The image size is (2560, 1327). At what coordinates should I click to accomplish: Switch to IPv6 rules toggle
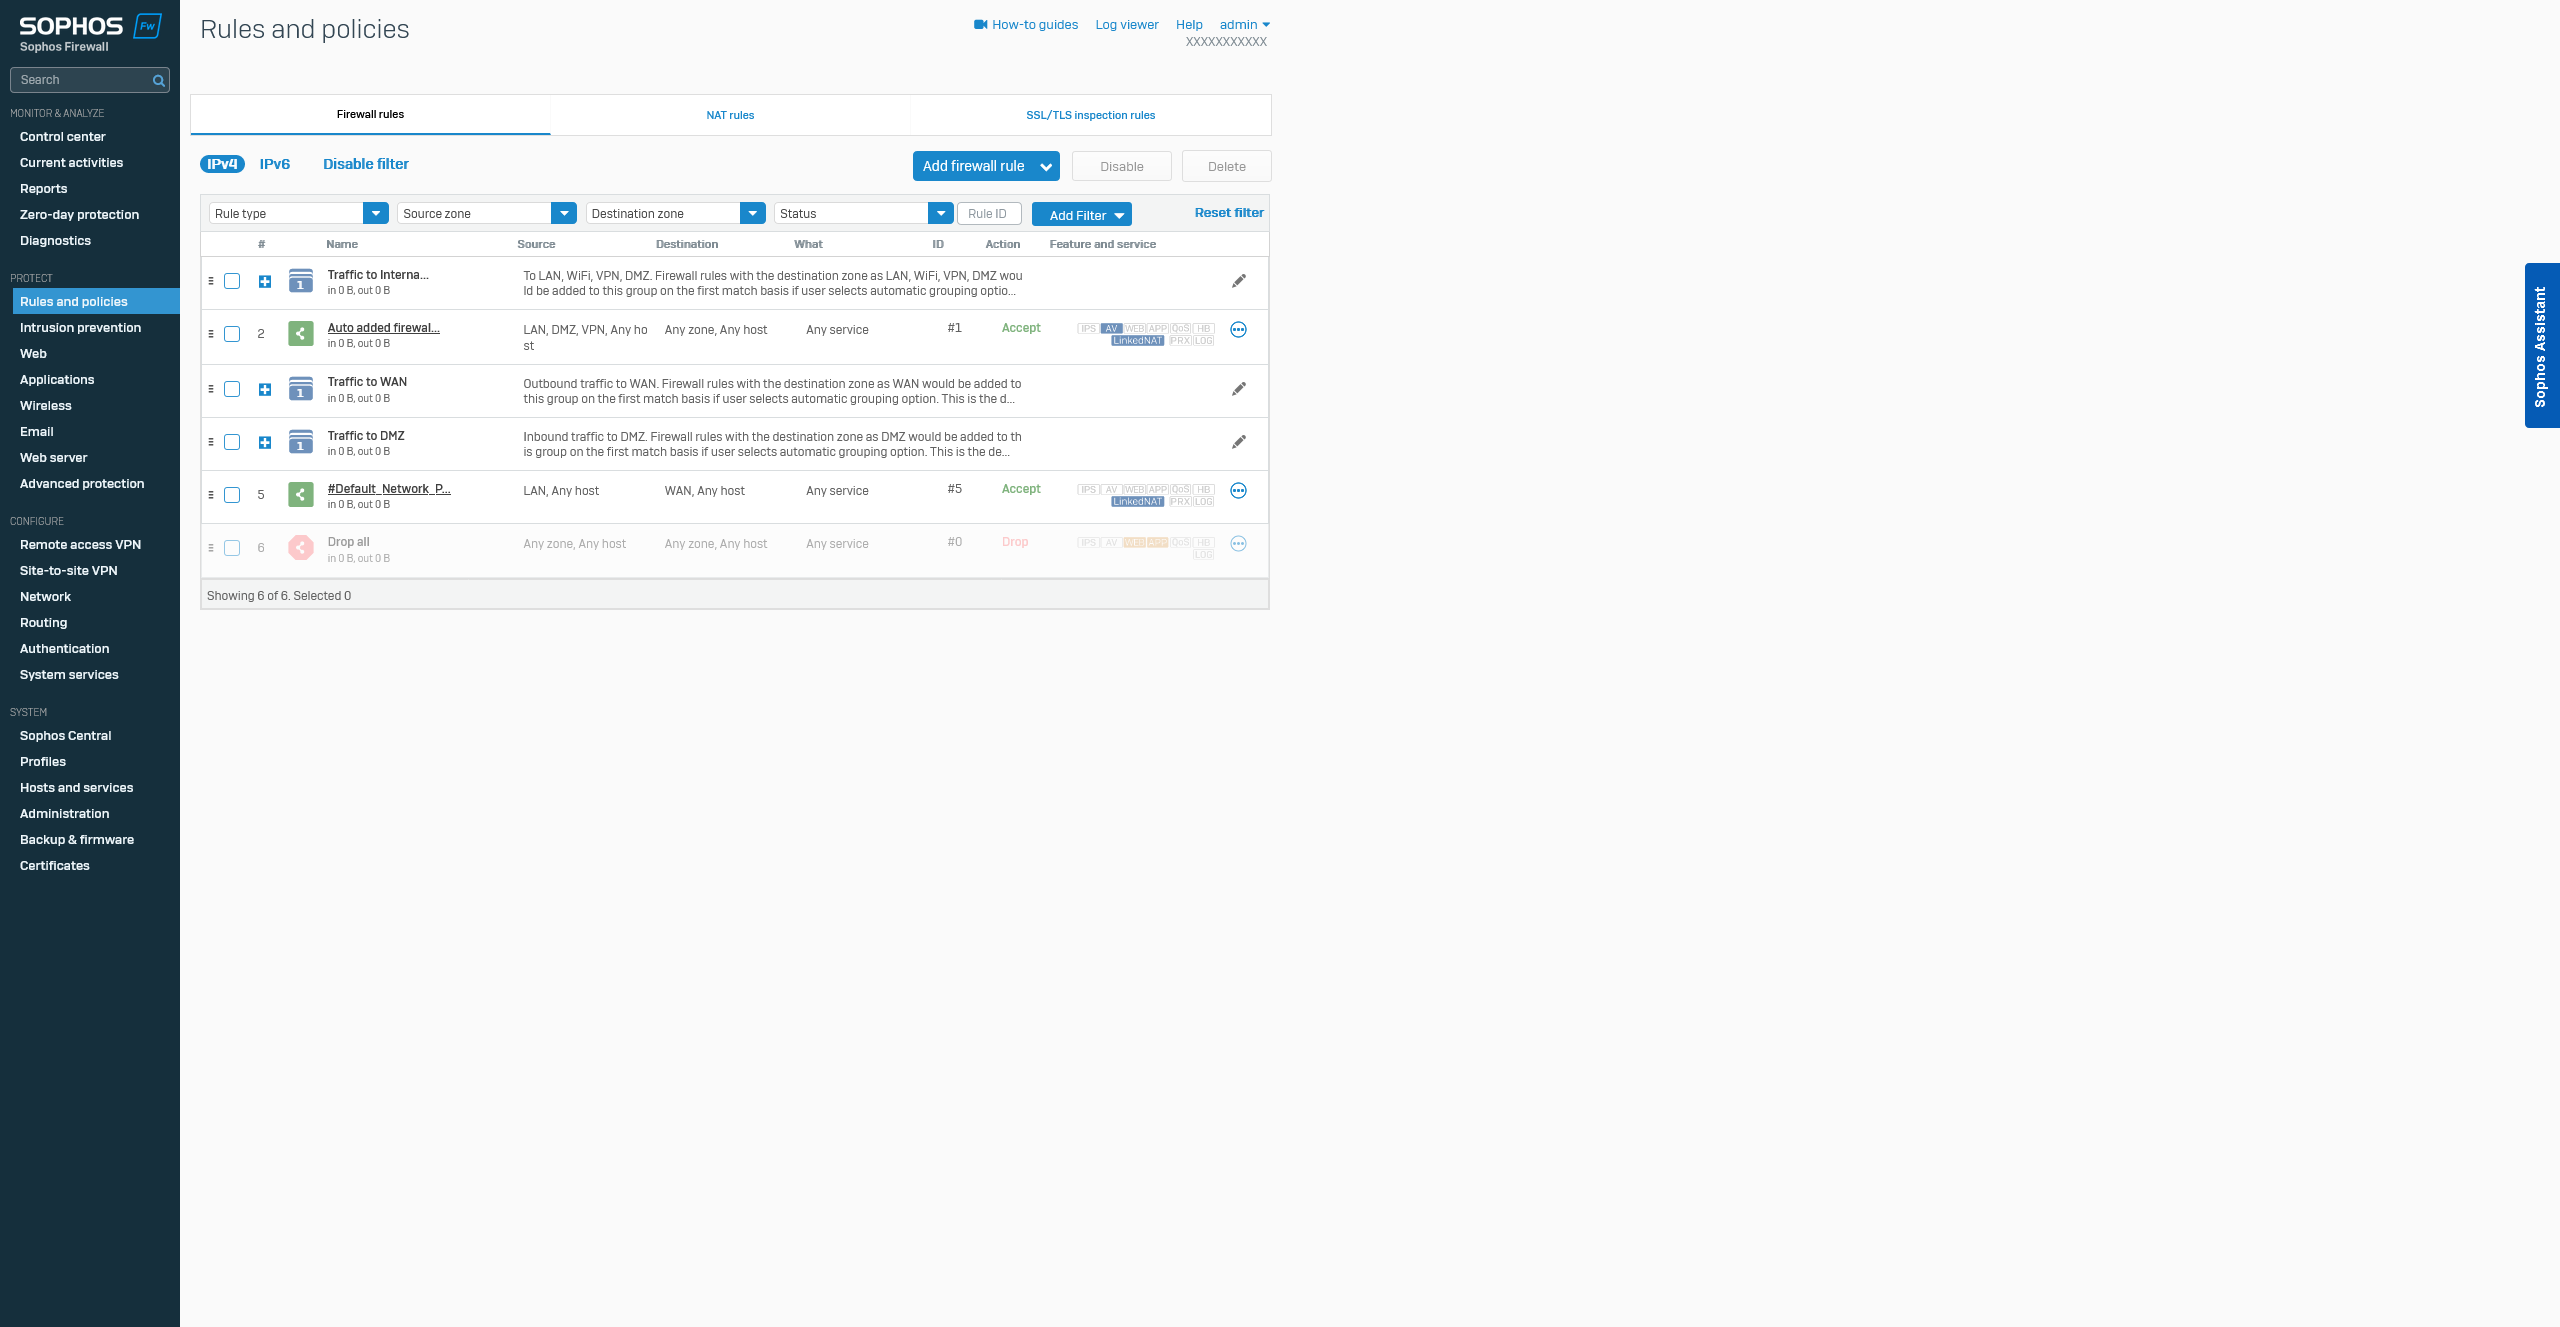(275, 164)
